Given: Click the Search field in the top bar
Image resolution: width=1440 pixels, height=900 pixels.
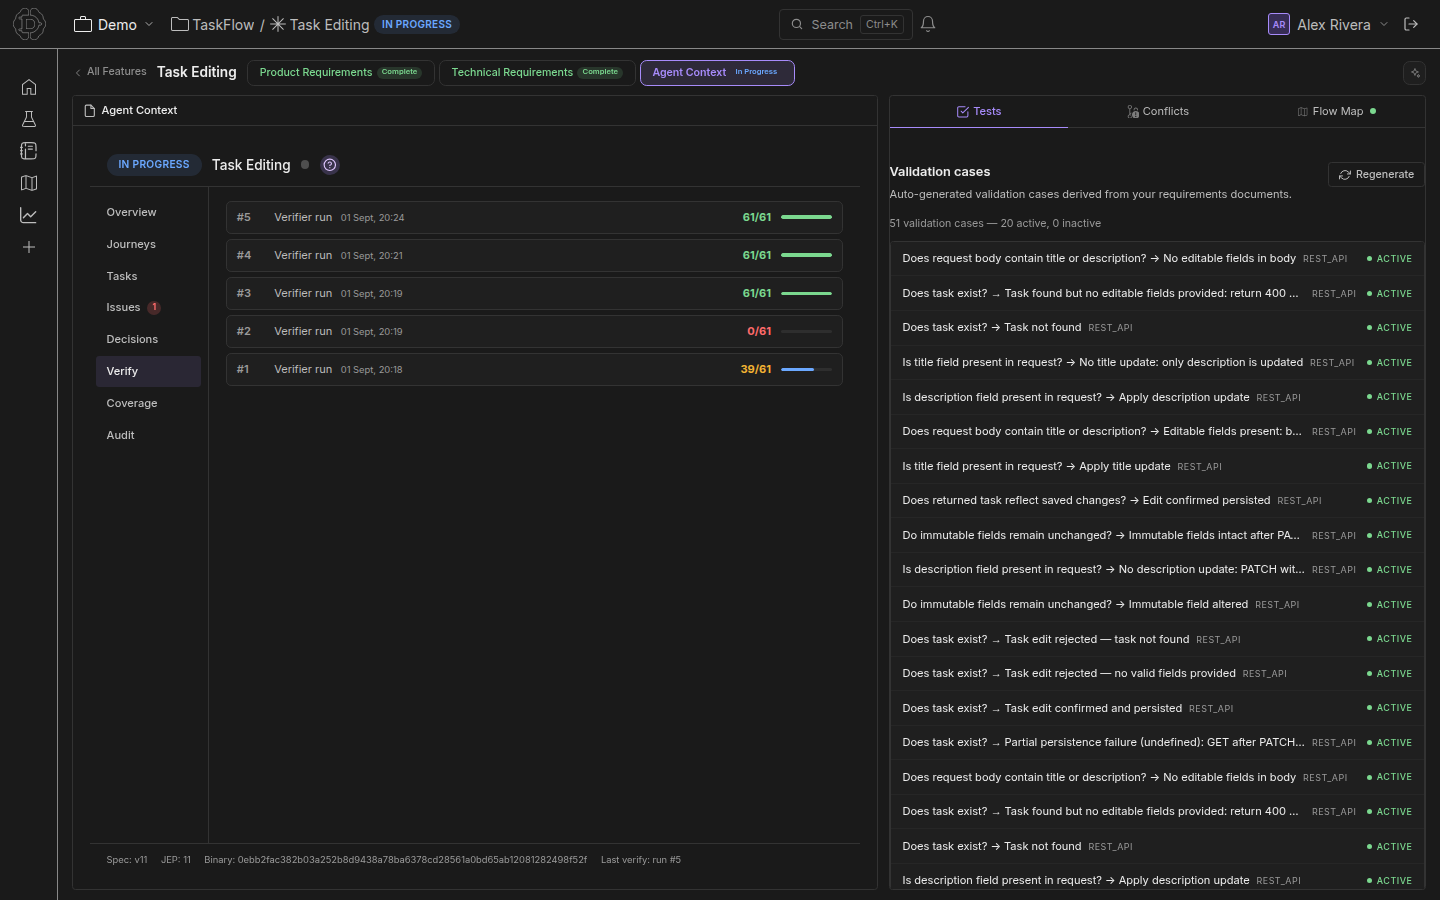Looking at the screenshot, I should coord(845,24).
